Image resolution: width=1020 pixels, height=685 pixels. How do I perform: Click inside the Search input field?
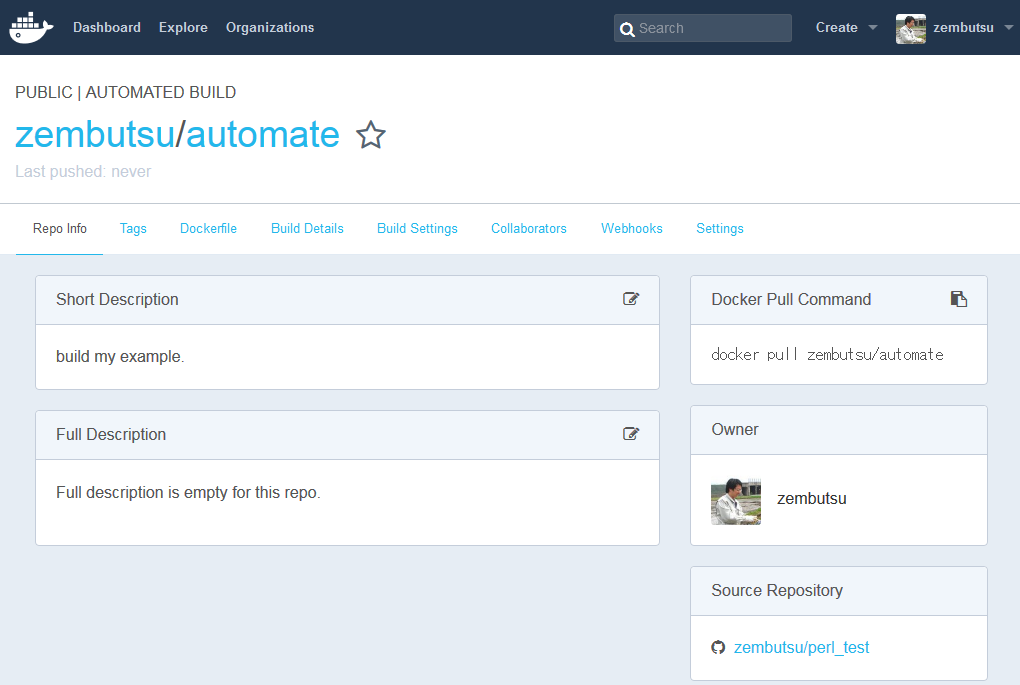[703, 28]
